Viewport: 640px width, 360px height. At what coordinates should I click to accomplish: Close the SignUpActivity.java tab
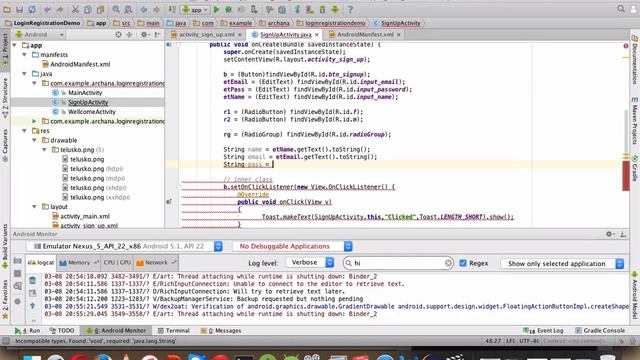point(317,35)
